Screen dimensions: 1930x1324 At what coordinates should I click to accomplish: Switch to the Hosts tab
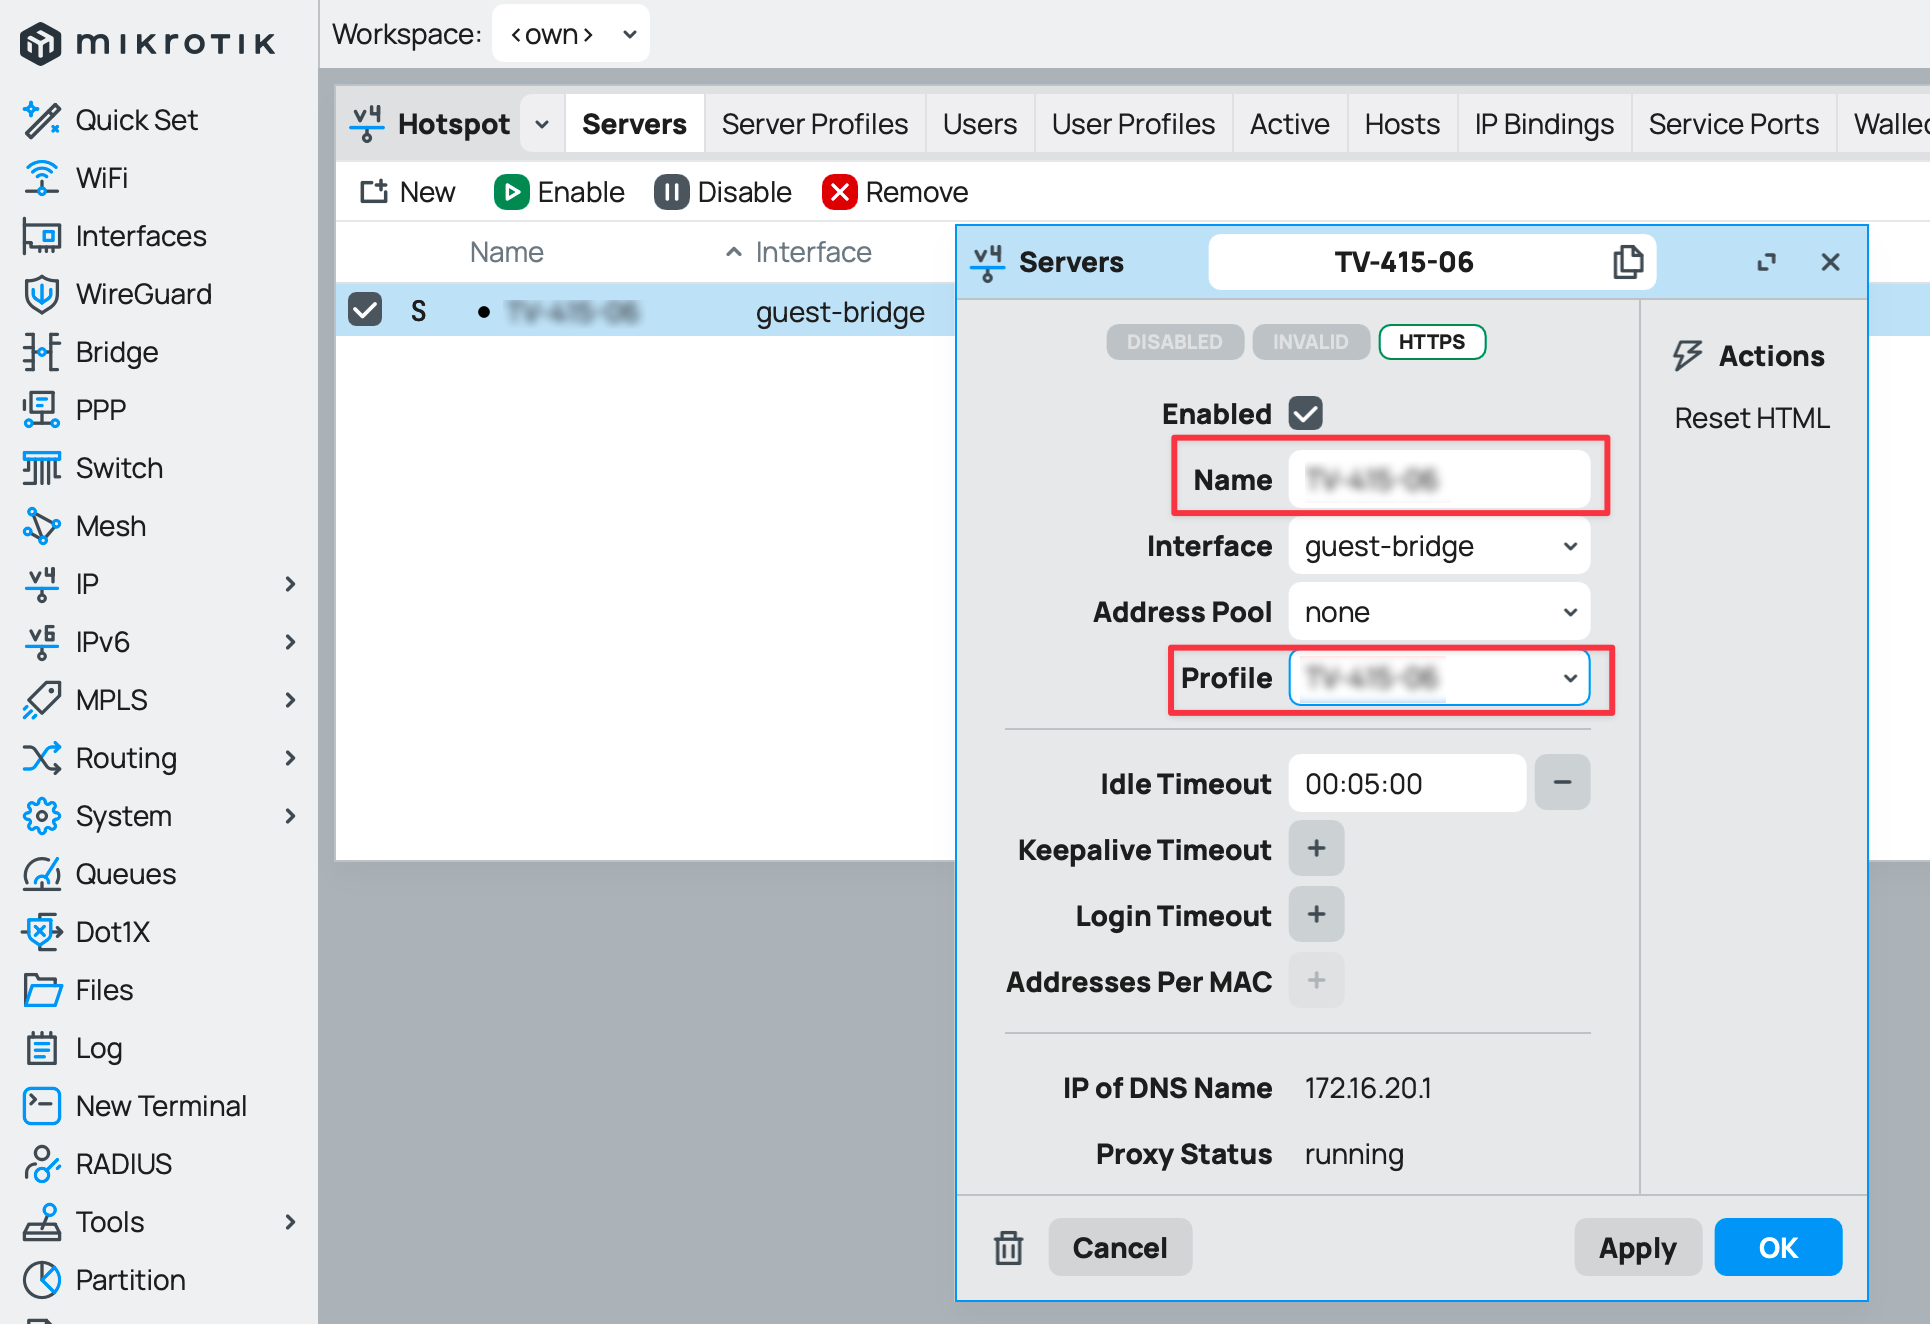(1402, 124)
